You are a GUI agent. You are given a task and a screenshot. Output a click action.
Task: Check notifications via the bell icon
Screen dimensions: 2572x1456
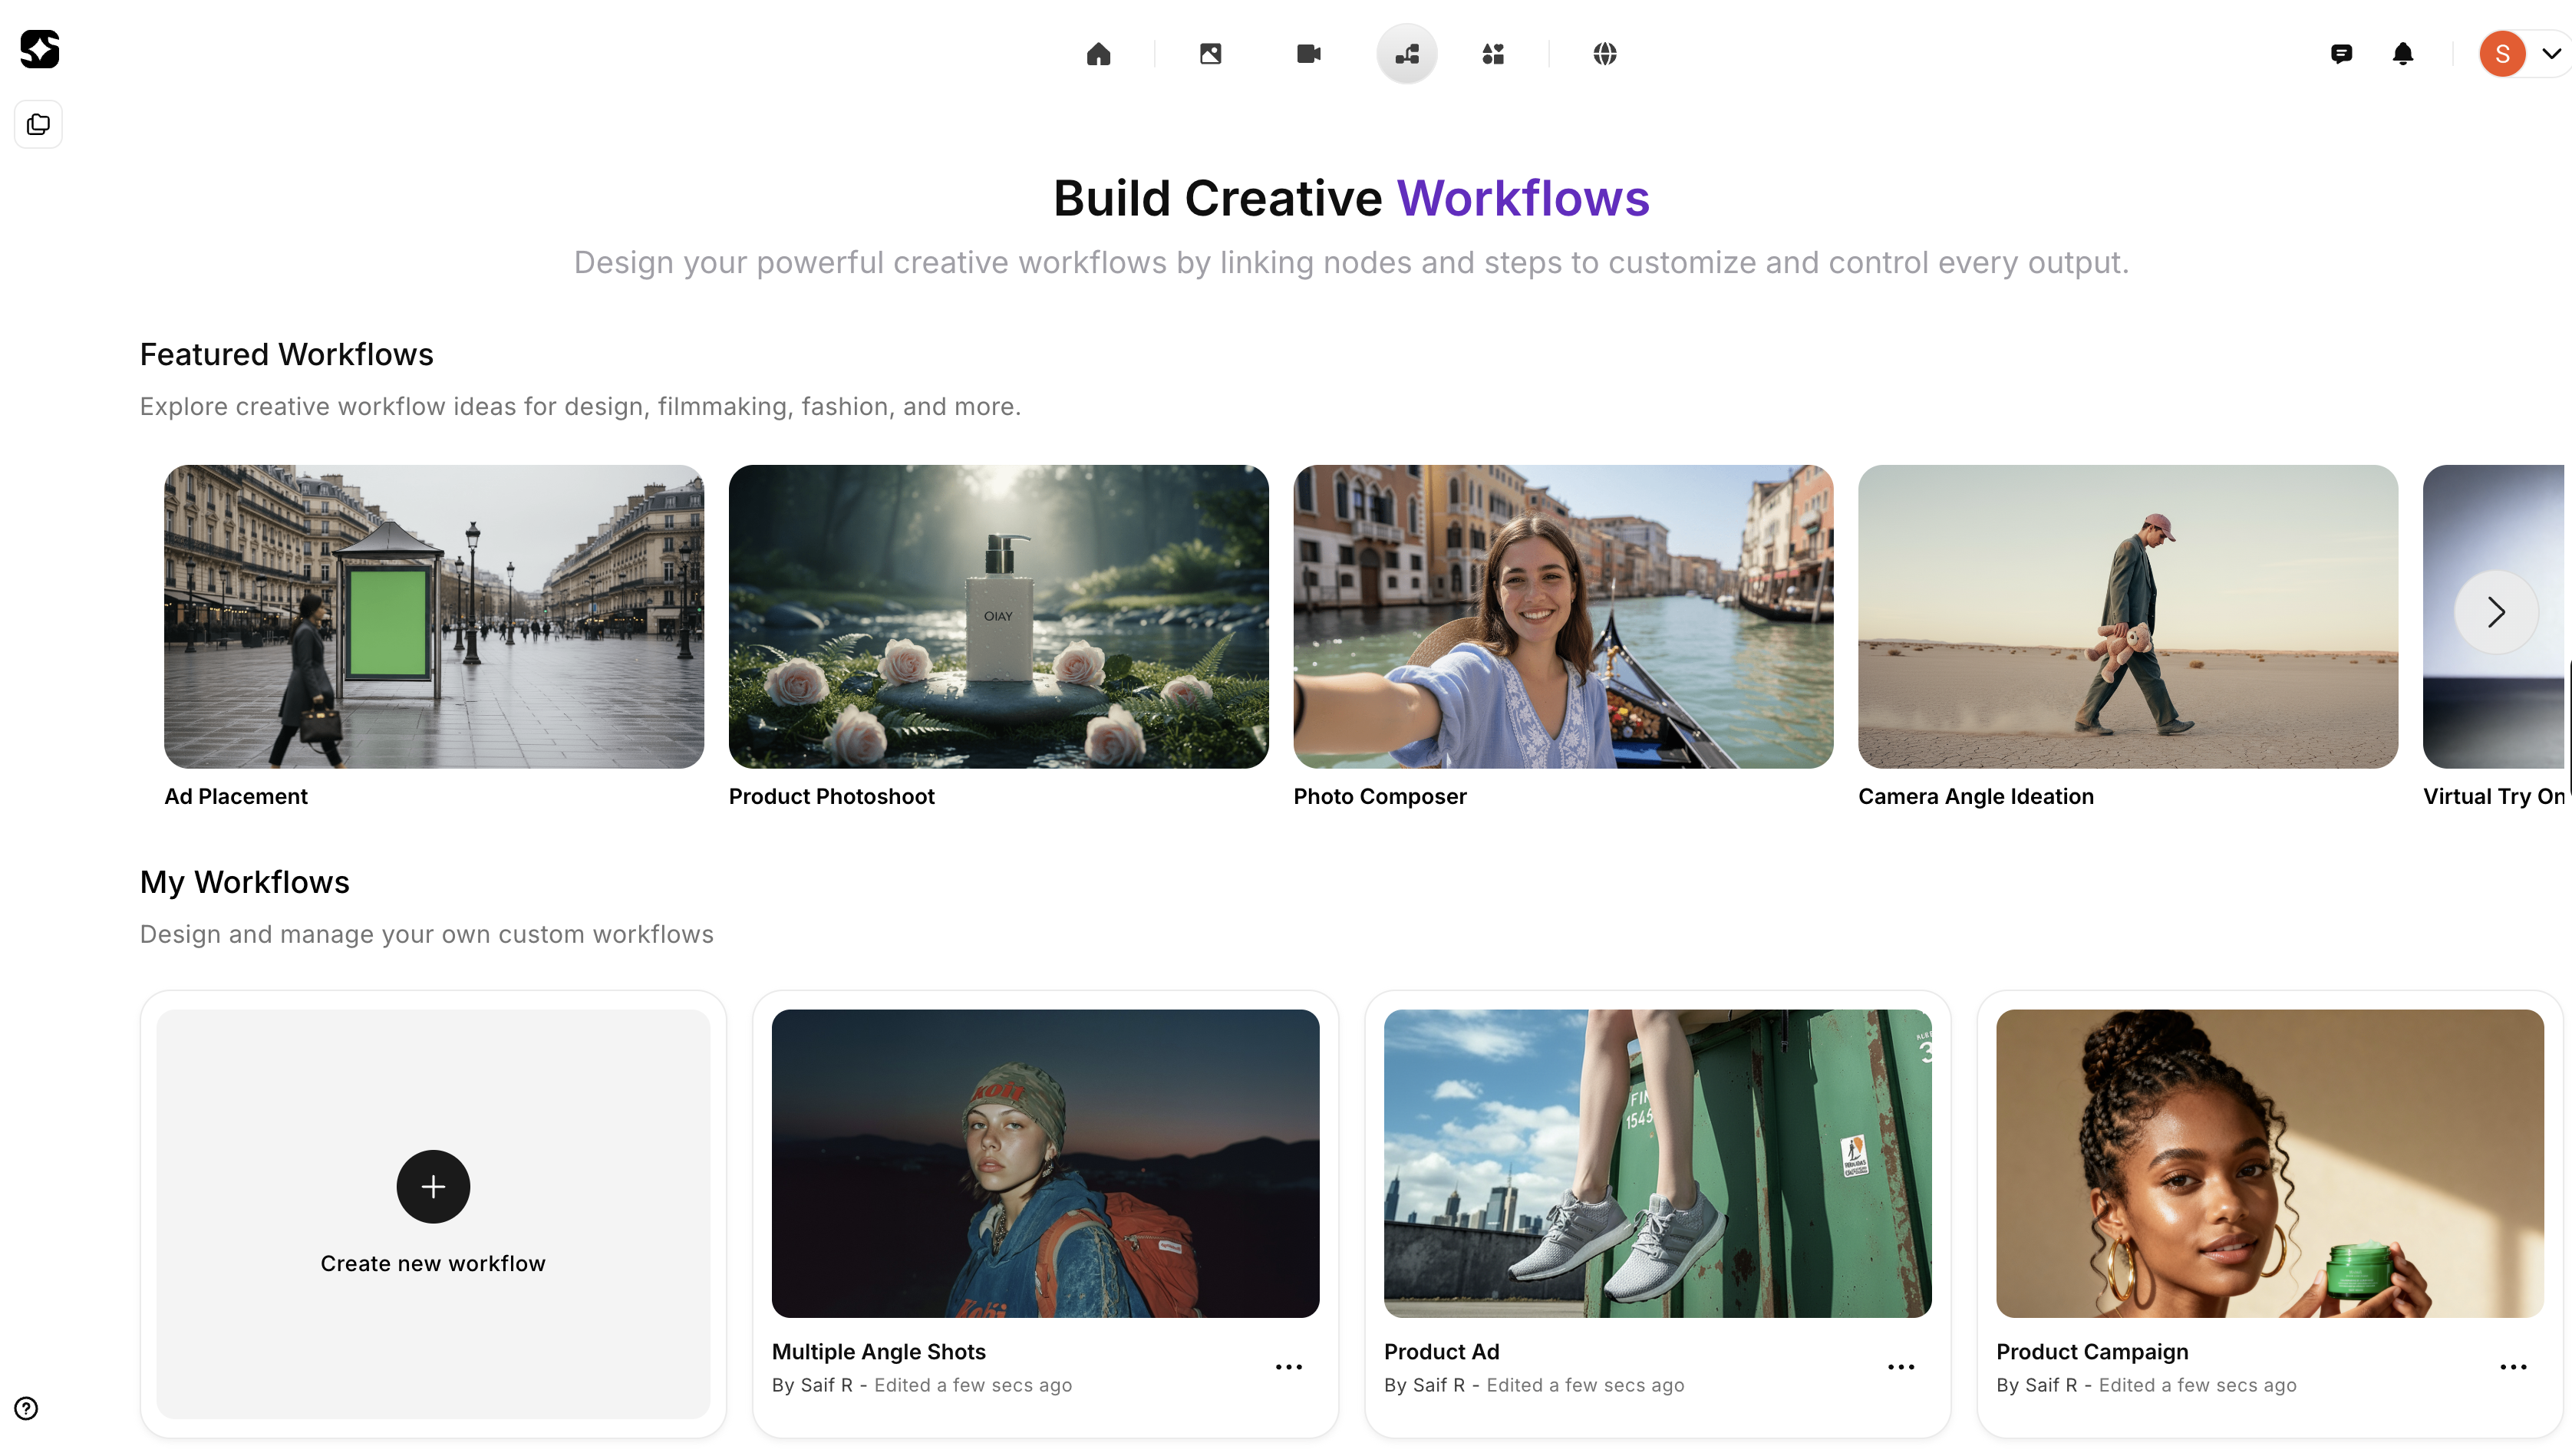[2403, 54]
